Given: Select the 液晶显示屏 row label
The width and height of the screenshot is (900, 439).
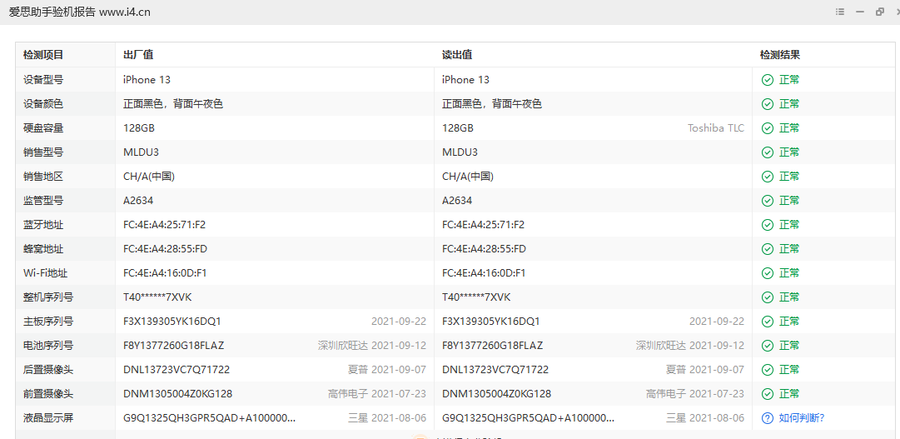Looking at the screenshot, I should click(x=48, y=418).
